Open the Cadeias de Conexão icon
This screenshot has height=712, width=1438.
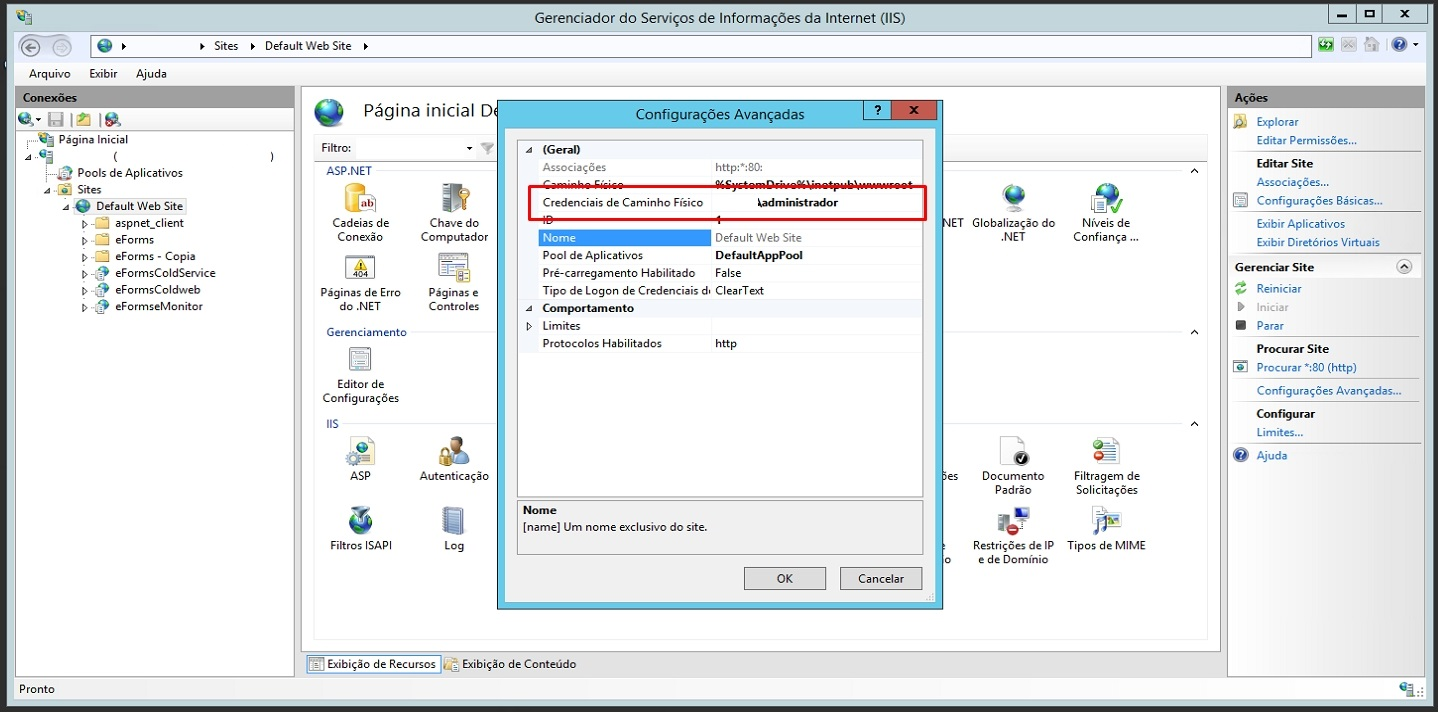click(x=360, y=200)
